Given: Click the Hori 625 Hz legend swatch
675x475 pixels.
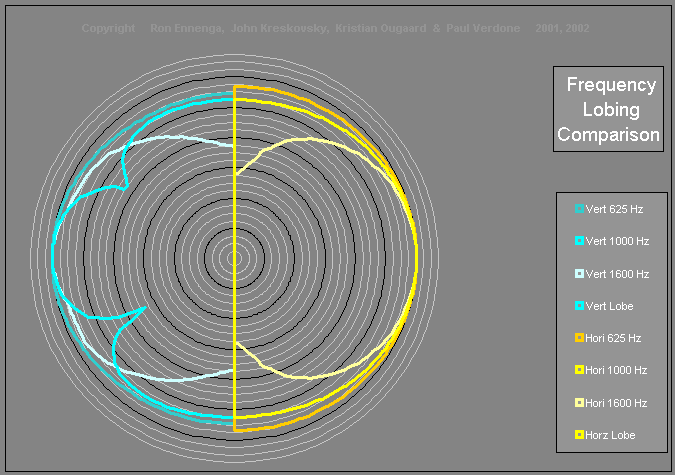Looking at the screenshot, I should point(579,338).
